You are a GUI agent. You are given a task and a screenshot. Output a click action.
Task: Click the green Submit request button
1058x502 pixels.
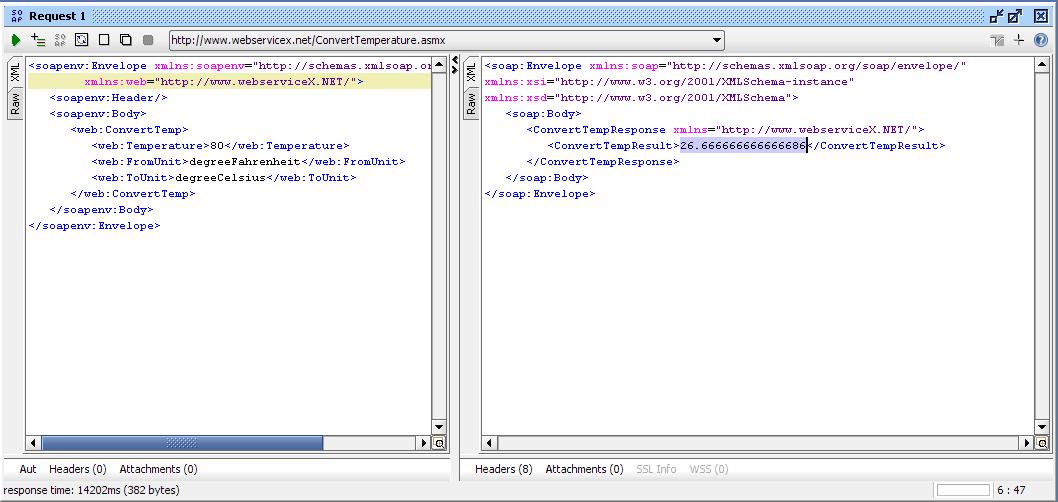pos(16,40)
